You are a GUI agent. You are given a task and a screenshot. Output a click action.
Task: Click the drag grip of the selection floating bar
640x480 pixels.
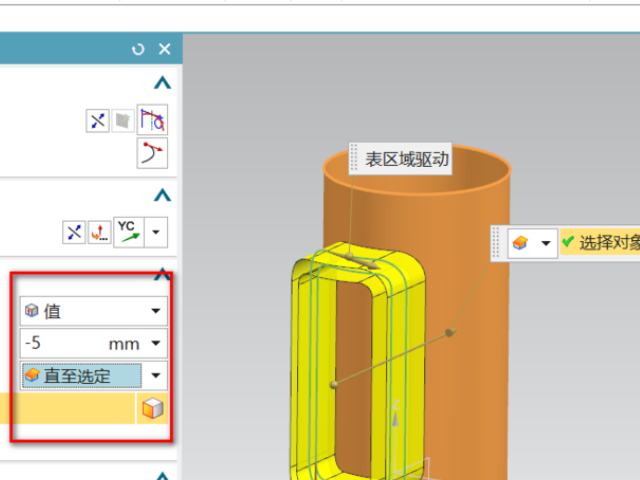[x=496, y=242]
